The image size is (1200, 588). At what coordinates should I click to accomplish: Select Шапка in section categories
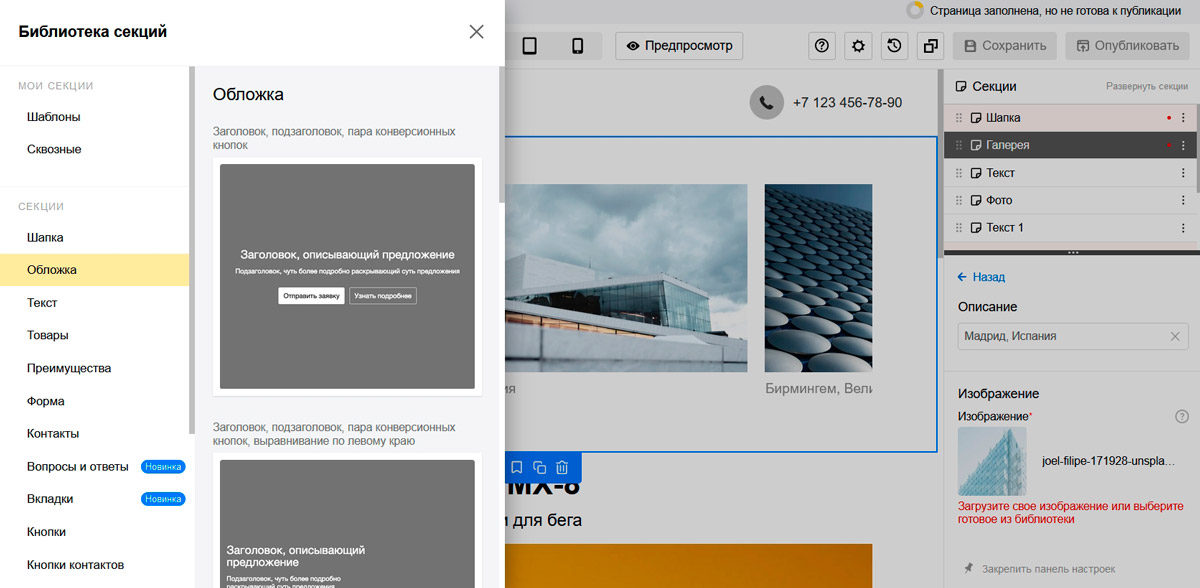point(45,238)
